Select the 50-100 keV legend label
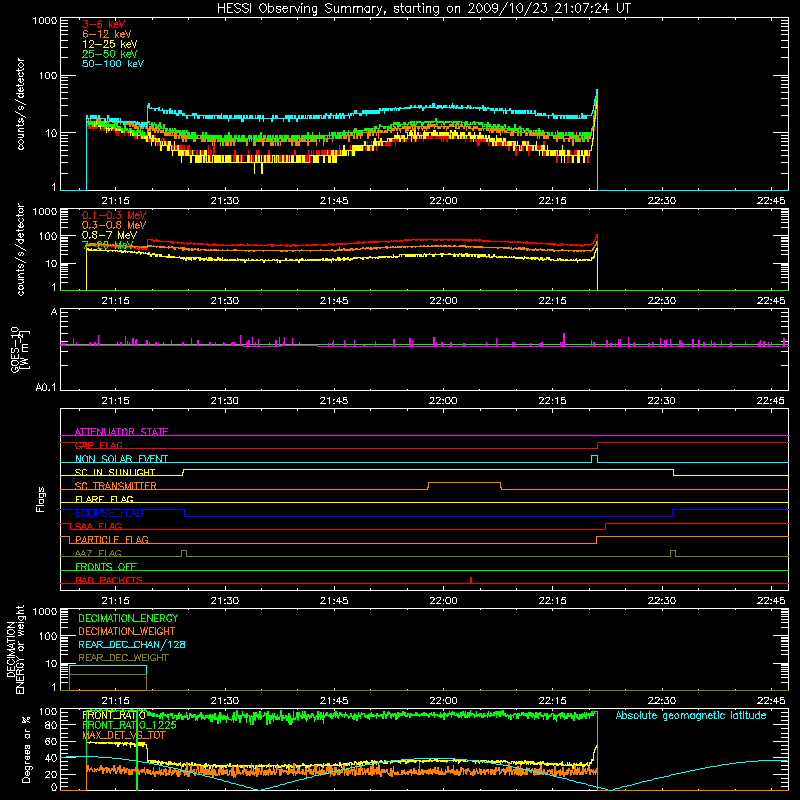Viewport: 800px width, 800px height. tap(113, 64)
